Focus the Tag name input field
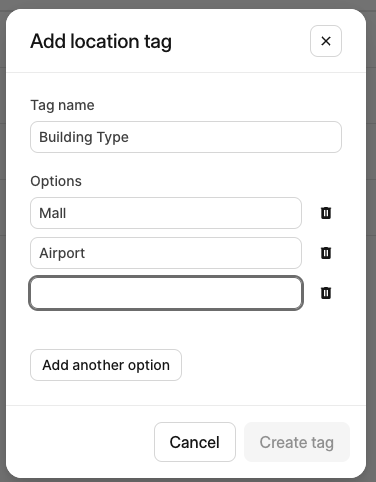This screenshot has height=482, width=376. (186, 137)
